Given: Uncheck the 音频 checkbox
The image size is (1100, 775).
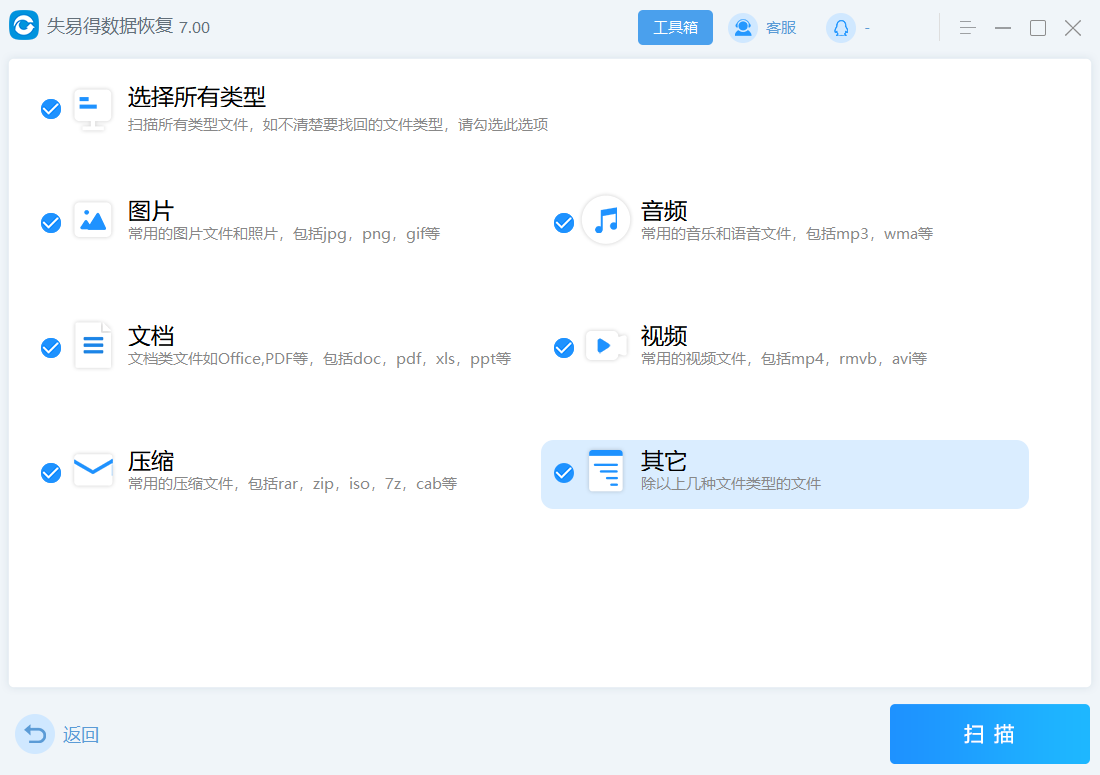Looking at the screenshot, I should (564, 222).
